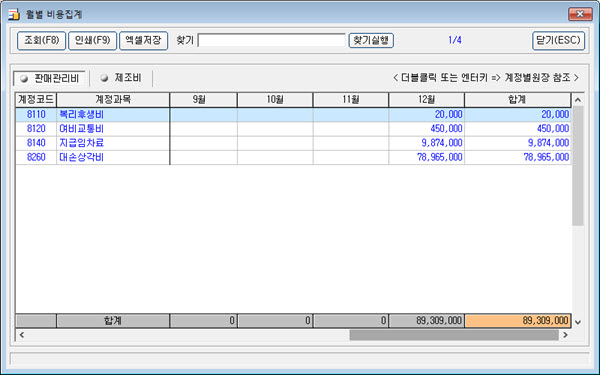Focus the 찾기 search input field

point(272,40)
